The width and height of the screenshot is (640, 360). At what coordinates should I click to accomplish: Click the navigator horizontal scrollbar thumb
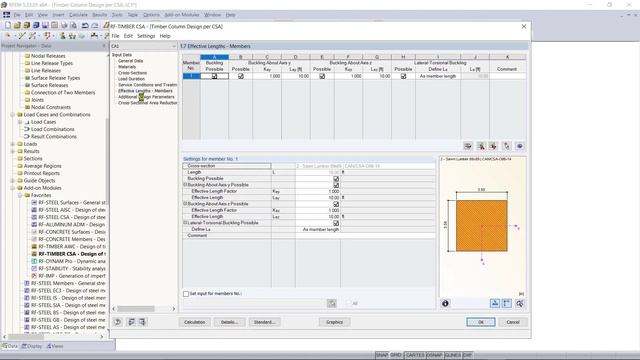point(26,337)
